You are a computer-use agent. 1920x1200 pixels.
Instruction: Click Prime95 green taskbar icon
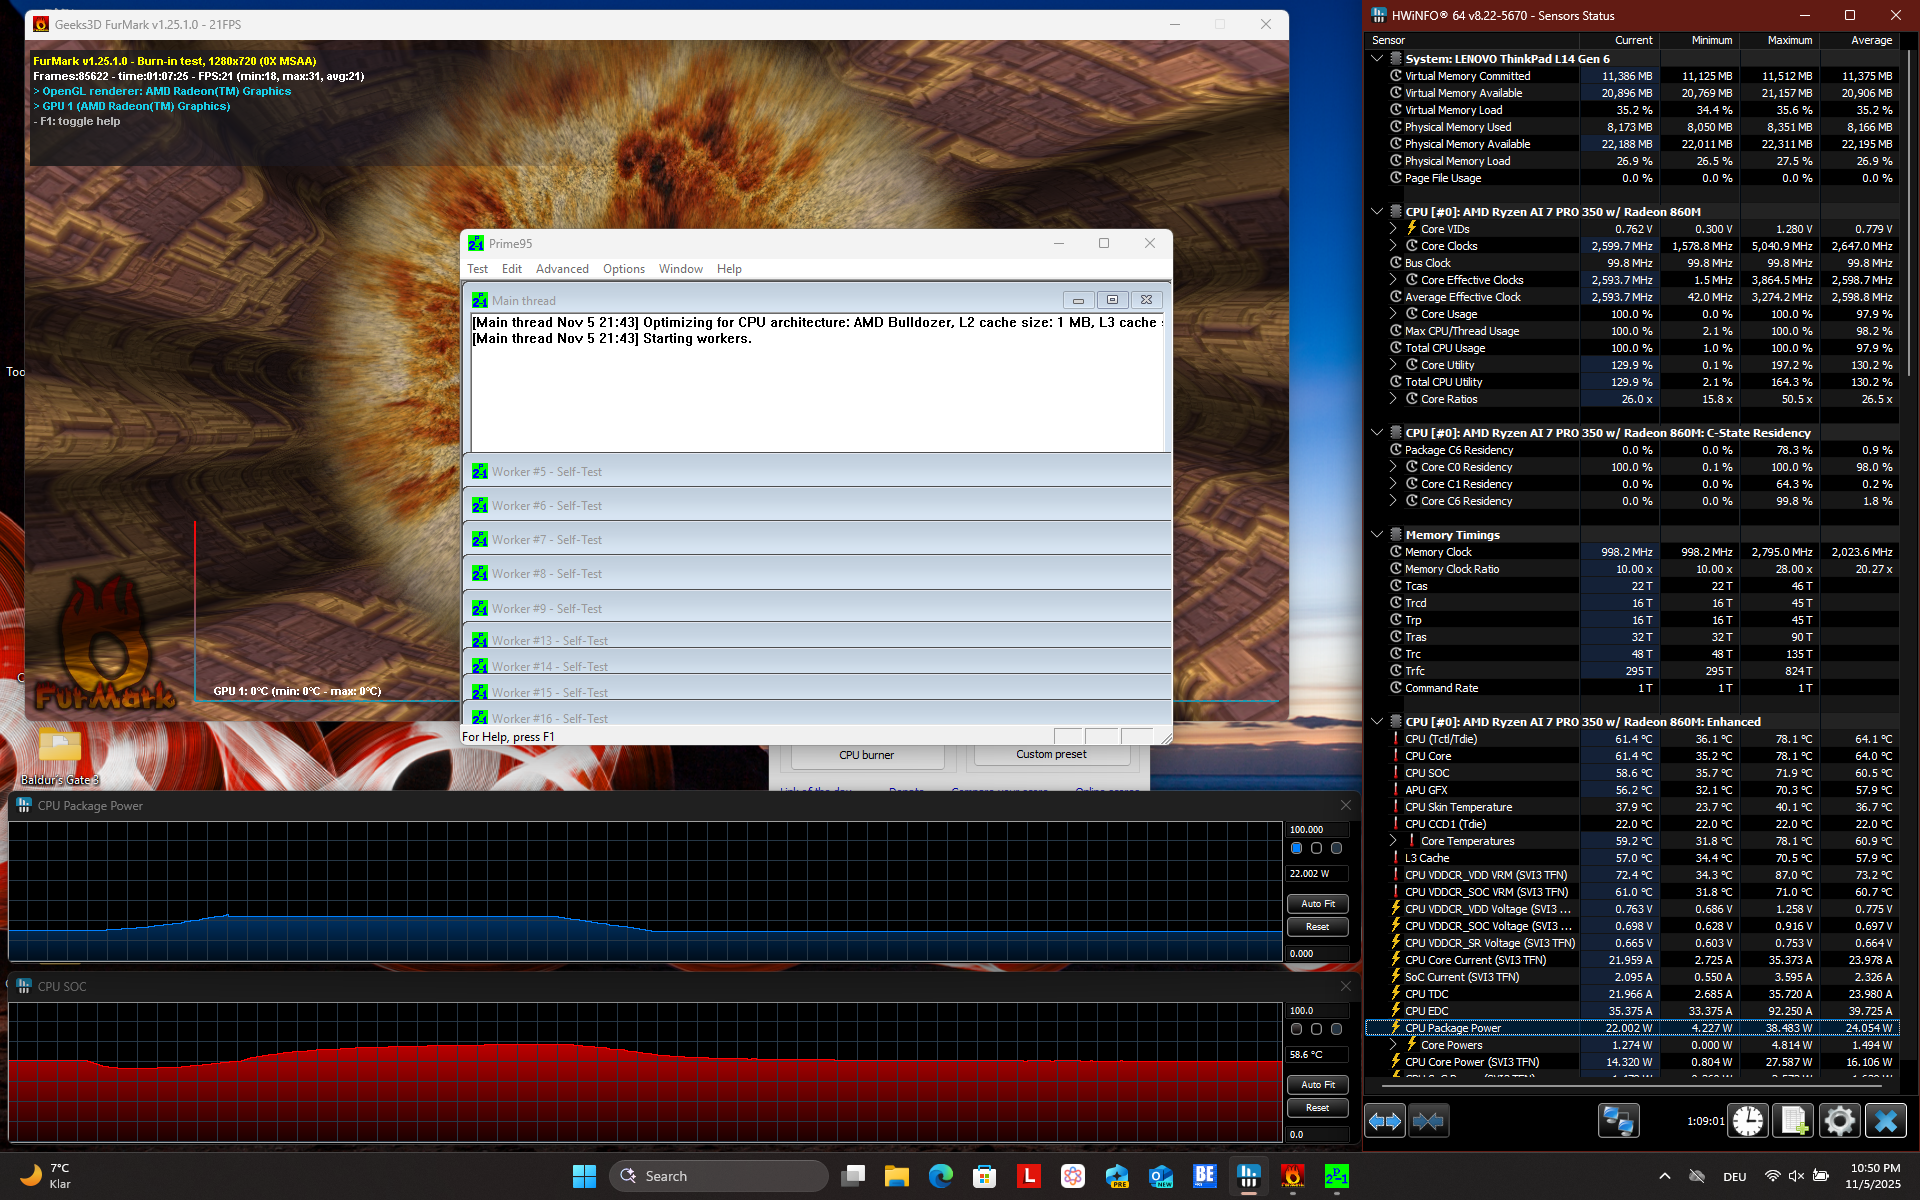[1336, 1176]
